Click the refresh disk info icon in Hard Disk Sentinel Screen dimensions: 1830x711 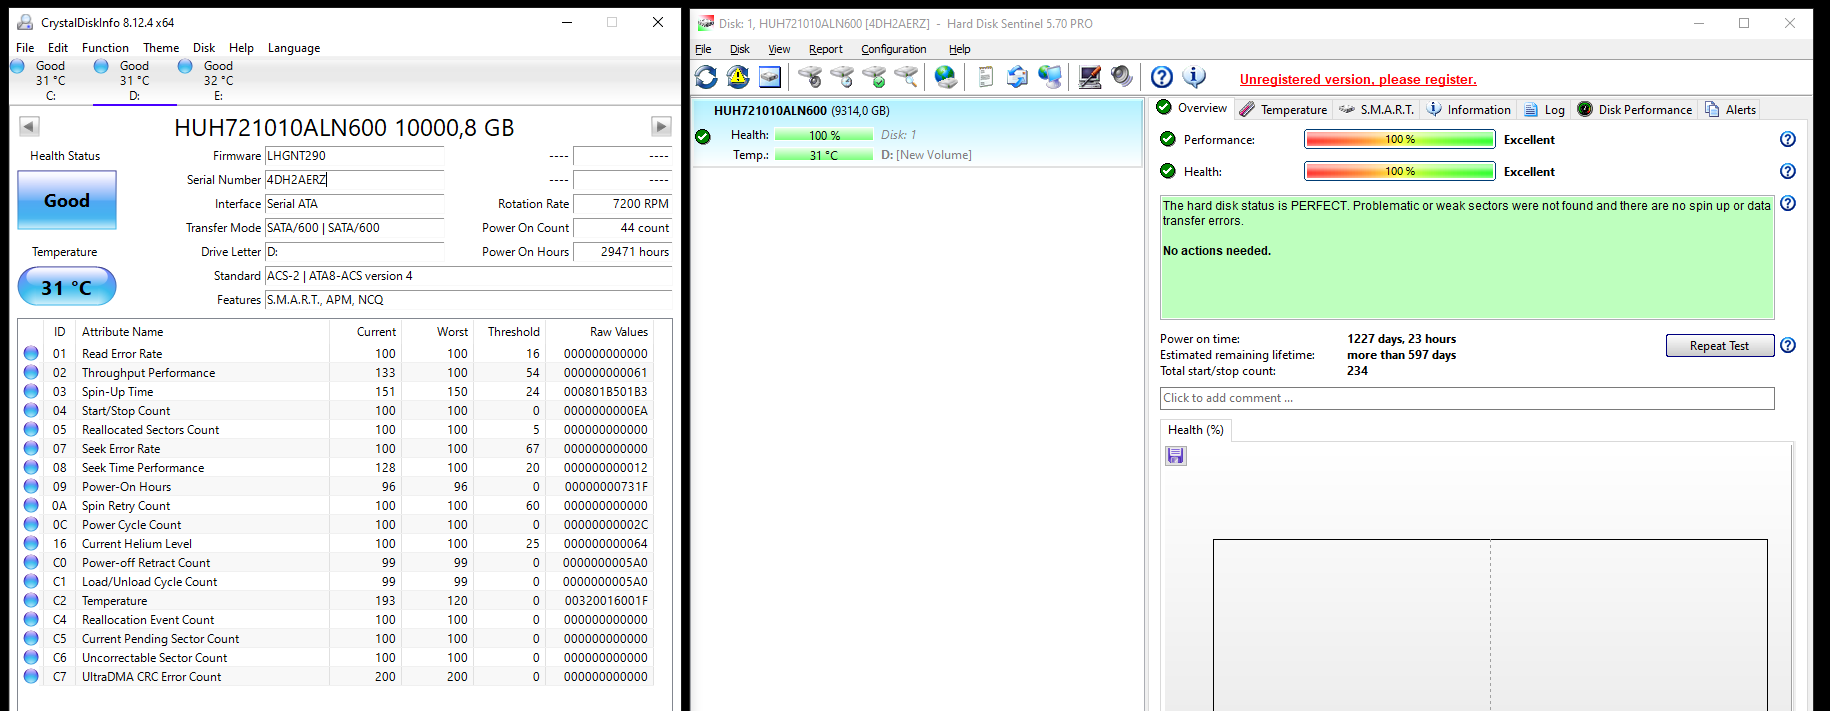706,76
